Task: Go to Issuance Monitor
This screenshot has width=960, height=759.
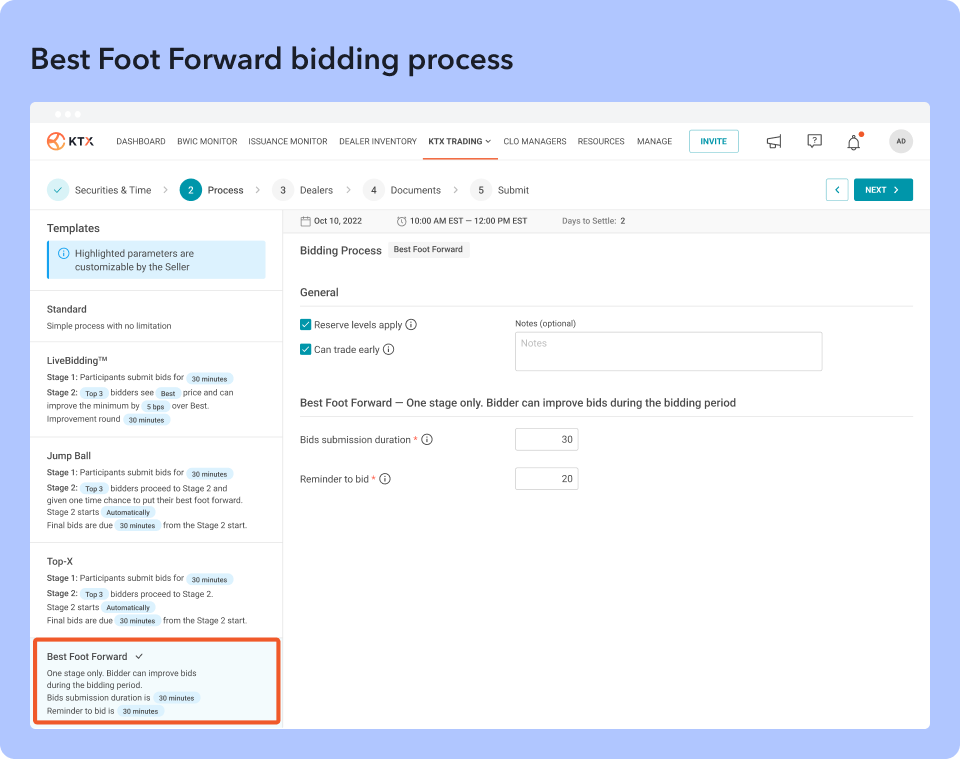Action: coord(288,141)
